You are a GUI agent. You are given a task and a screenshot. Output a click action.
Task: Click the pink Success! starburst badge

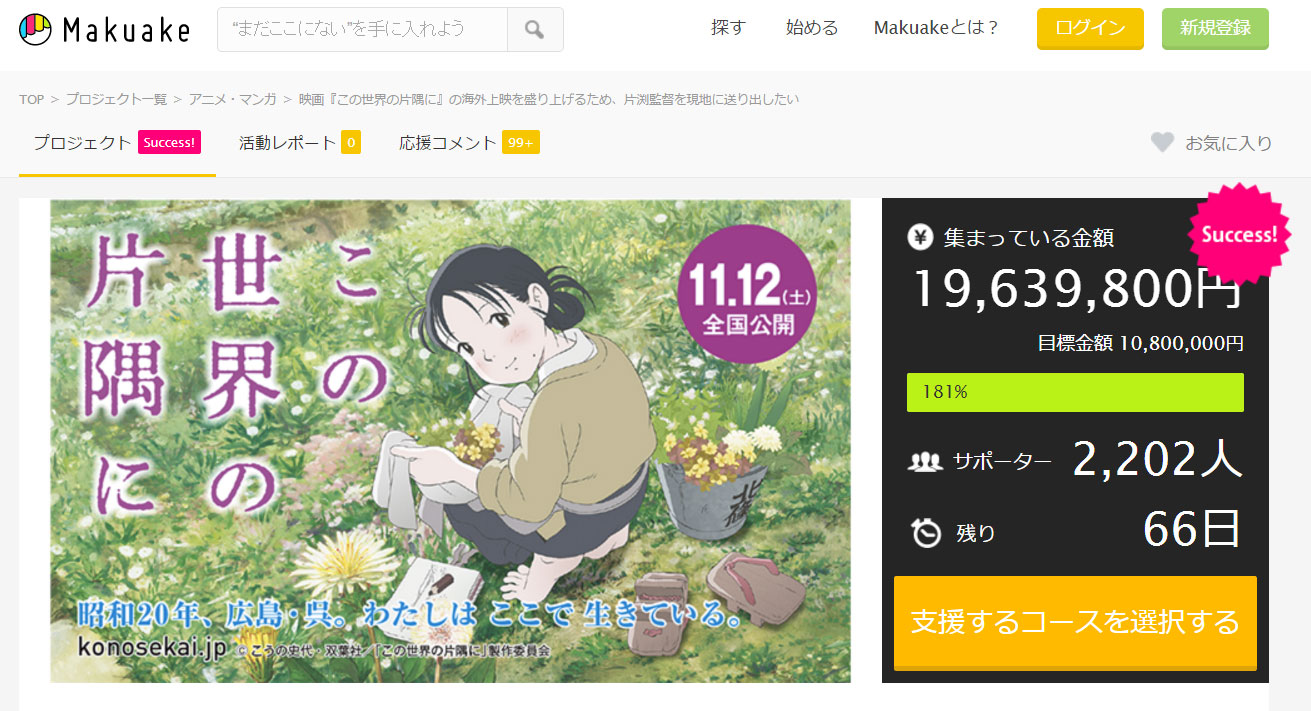1239,235
